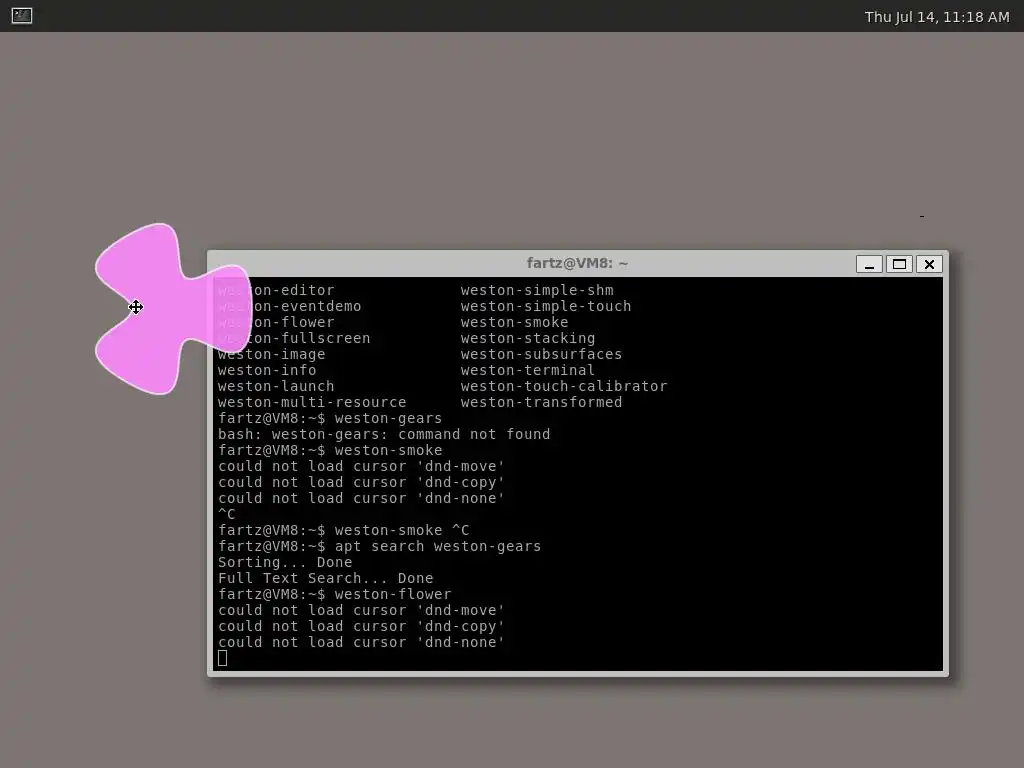Click the partially covered '-fullscreen' listing entry
1024x768 pixels.
pos(294,338)
